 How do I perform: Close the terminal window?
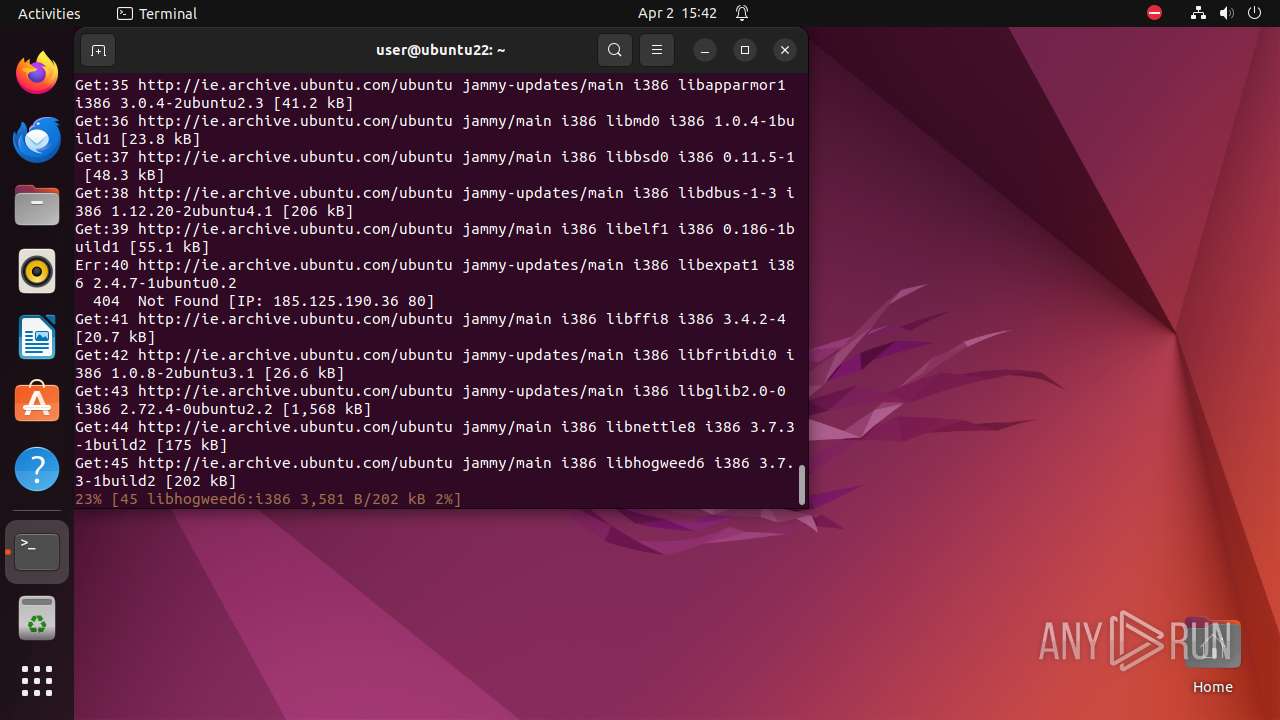(x=785, y=50)
